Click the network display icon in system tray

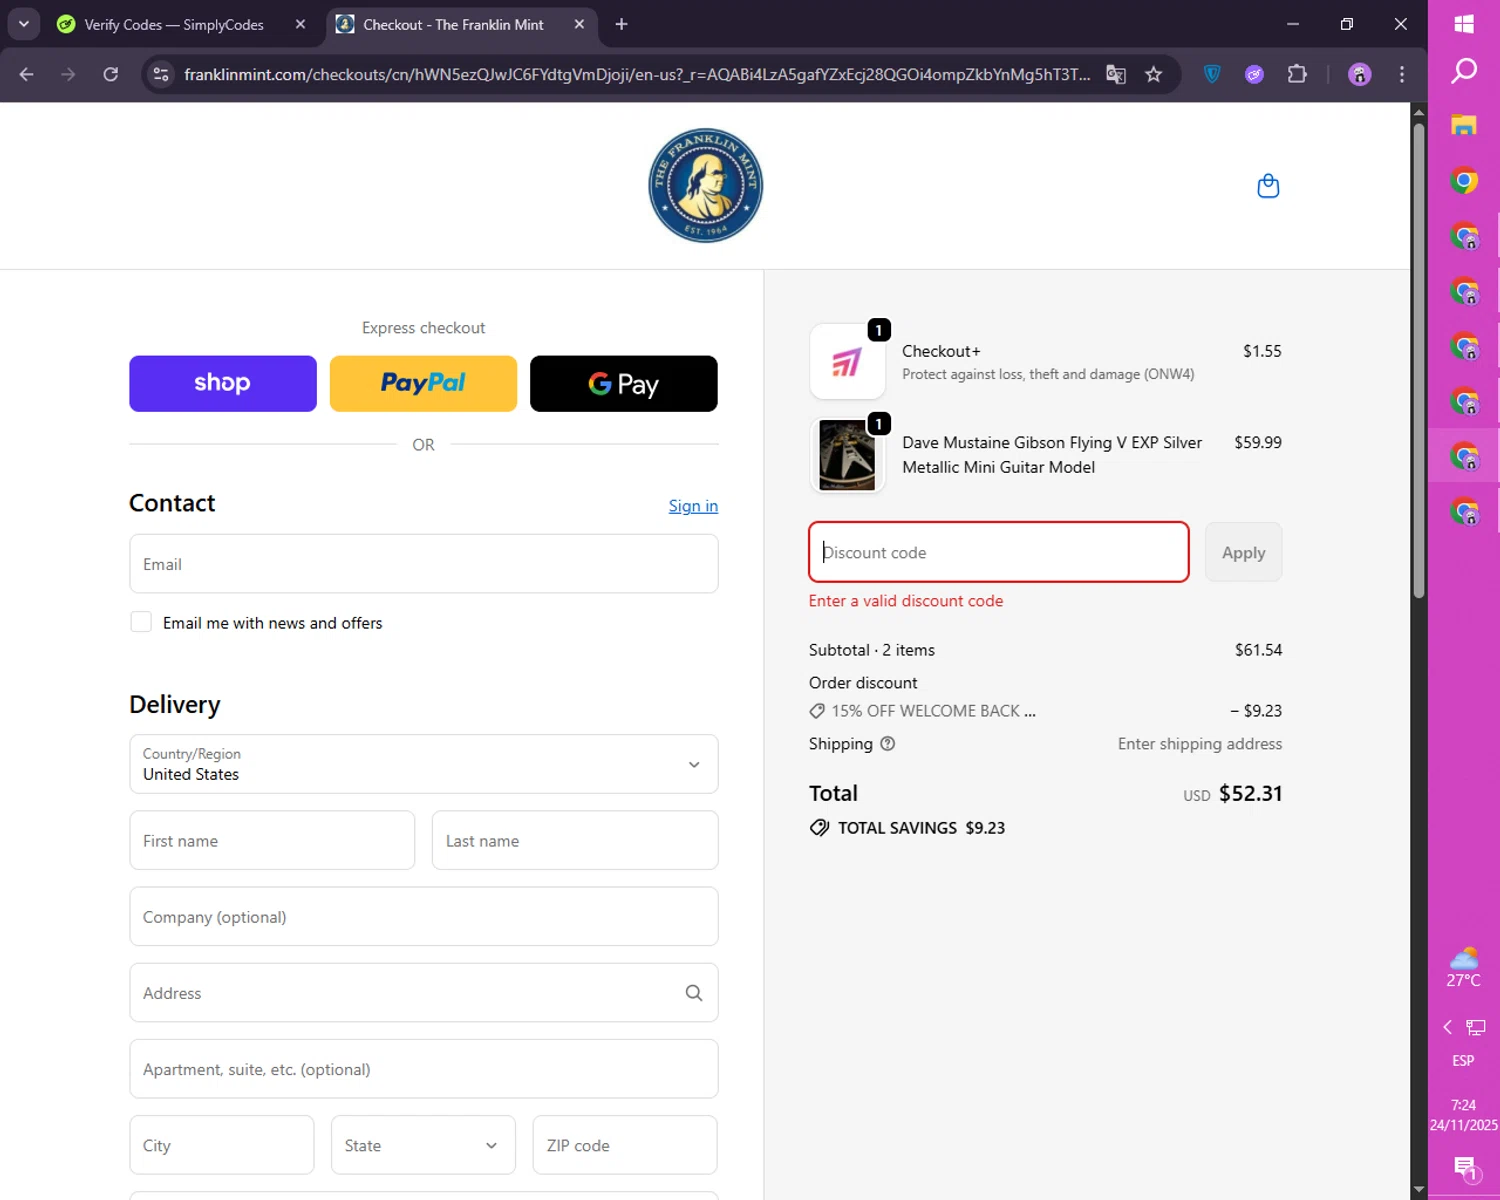(x=1476, y=1027)
